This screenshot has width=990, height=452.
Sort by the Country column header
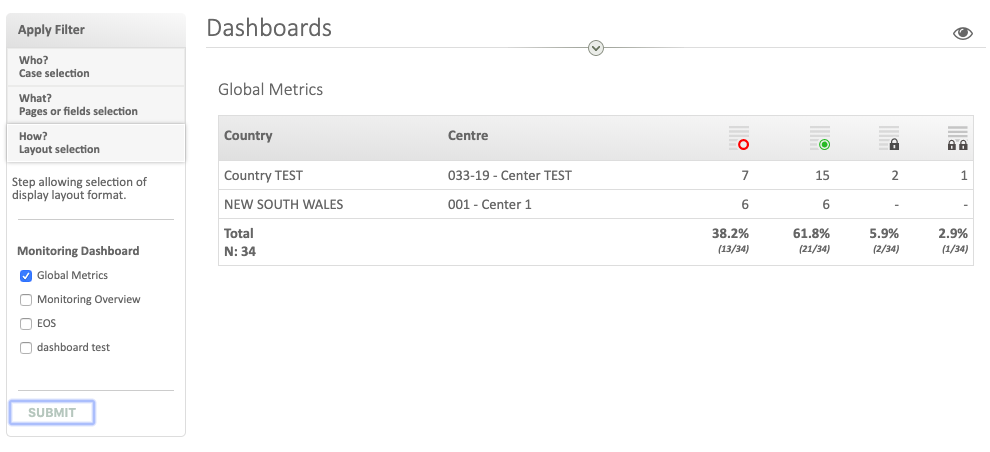tap(248, 136)
